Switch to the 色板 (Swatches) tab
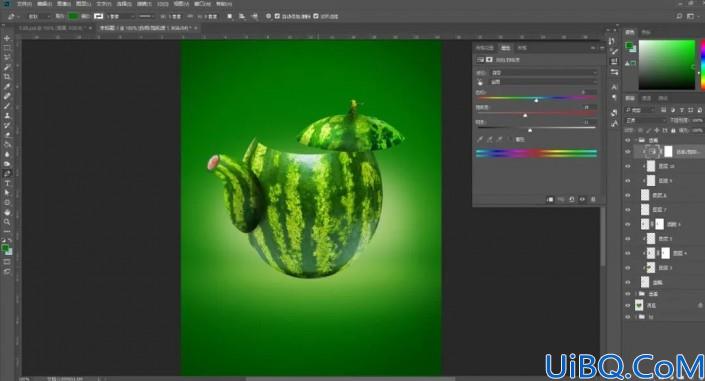Viewport: 705px width, 381px height. click(646, 32)
